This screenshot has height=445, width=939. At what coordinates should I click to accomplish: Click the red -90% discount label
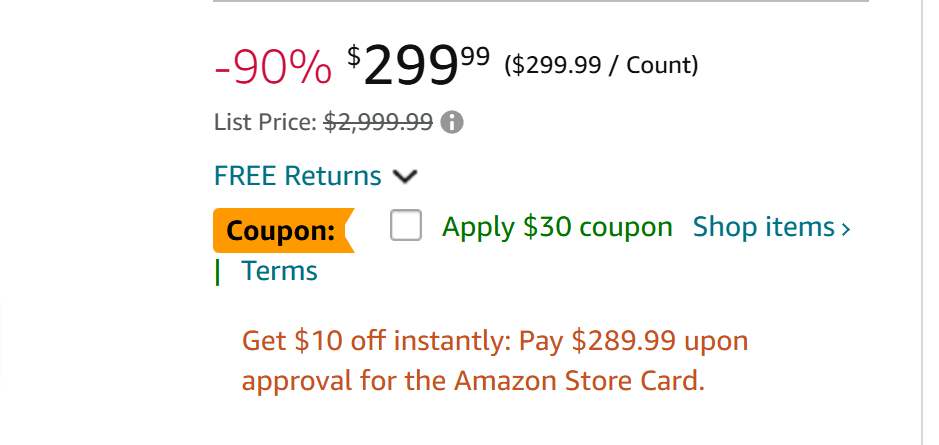click(272, 66)
